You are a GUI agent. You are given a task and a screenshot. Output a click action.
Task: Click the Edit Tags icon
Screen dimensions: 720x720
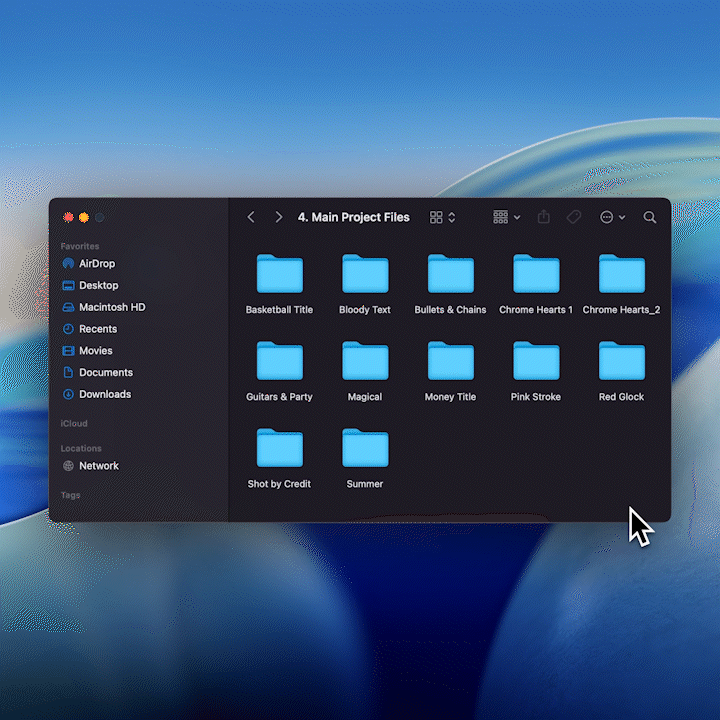pyautogui.click(x=574, y=217)
